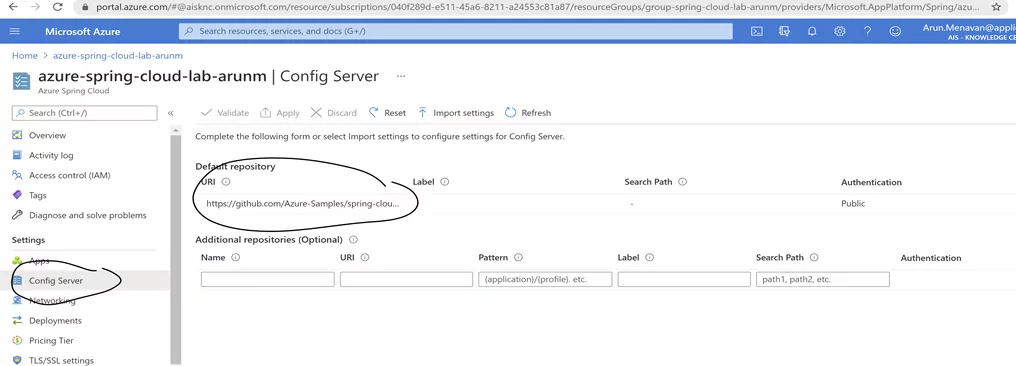Open TLS/SSL settings
The height and width of the screenshot is (366, 1016).
(x=61, y=360)
